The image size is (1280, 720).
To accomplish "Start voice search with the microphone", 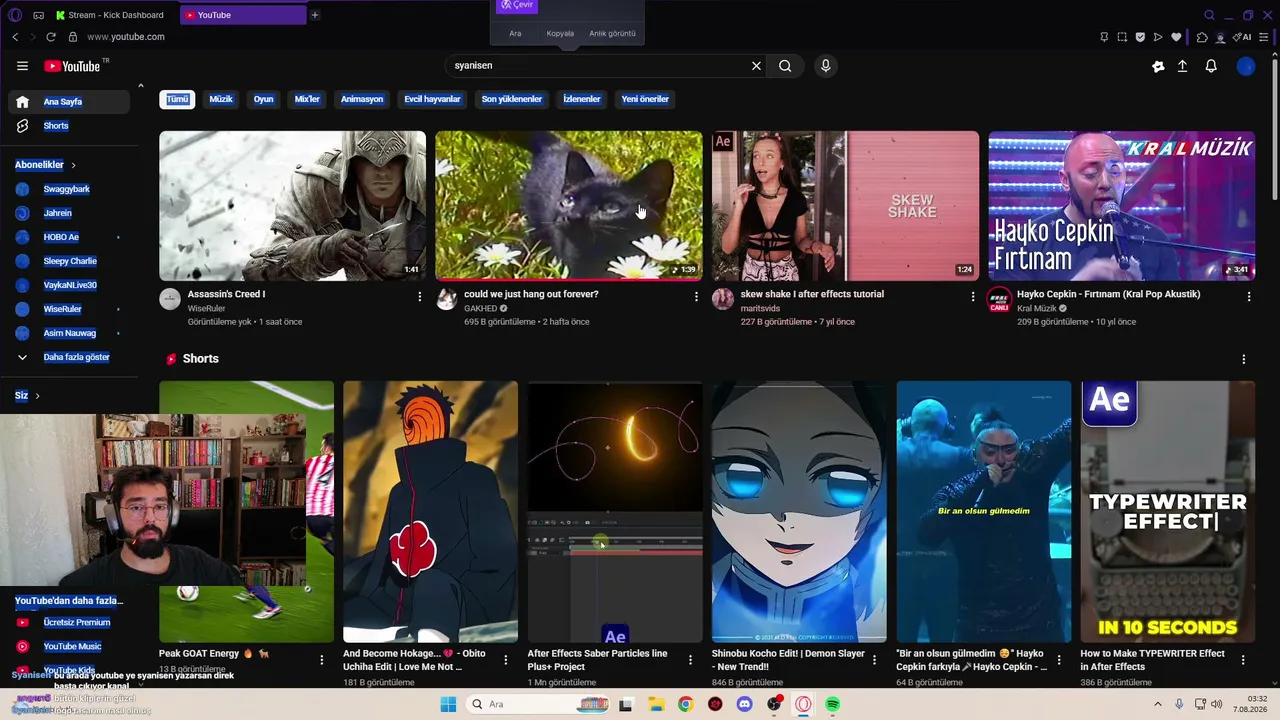I will (x=825, y=66).
